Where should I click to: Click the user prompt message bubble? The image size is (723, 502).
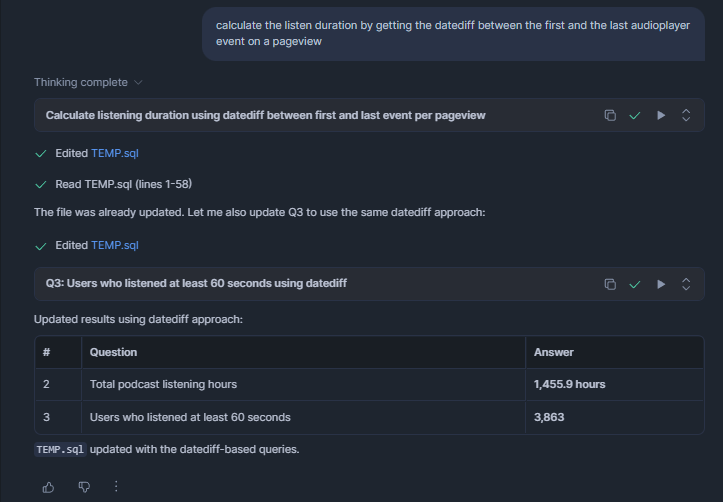tap(452, 33)
